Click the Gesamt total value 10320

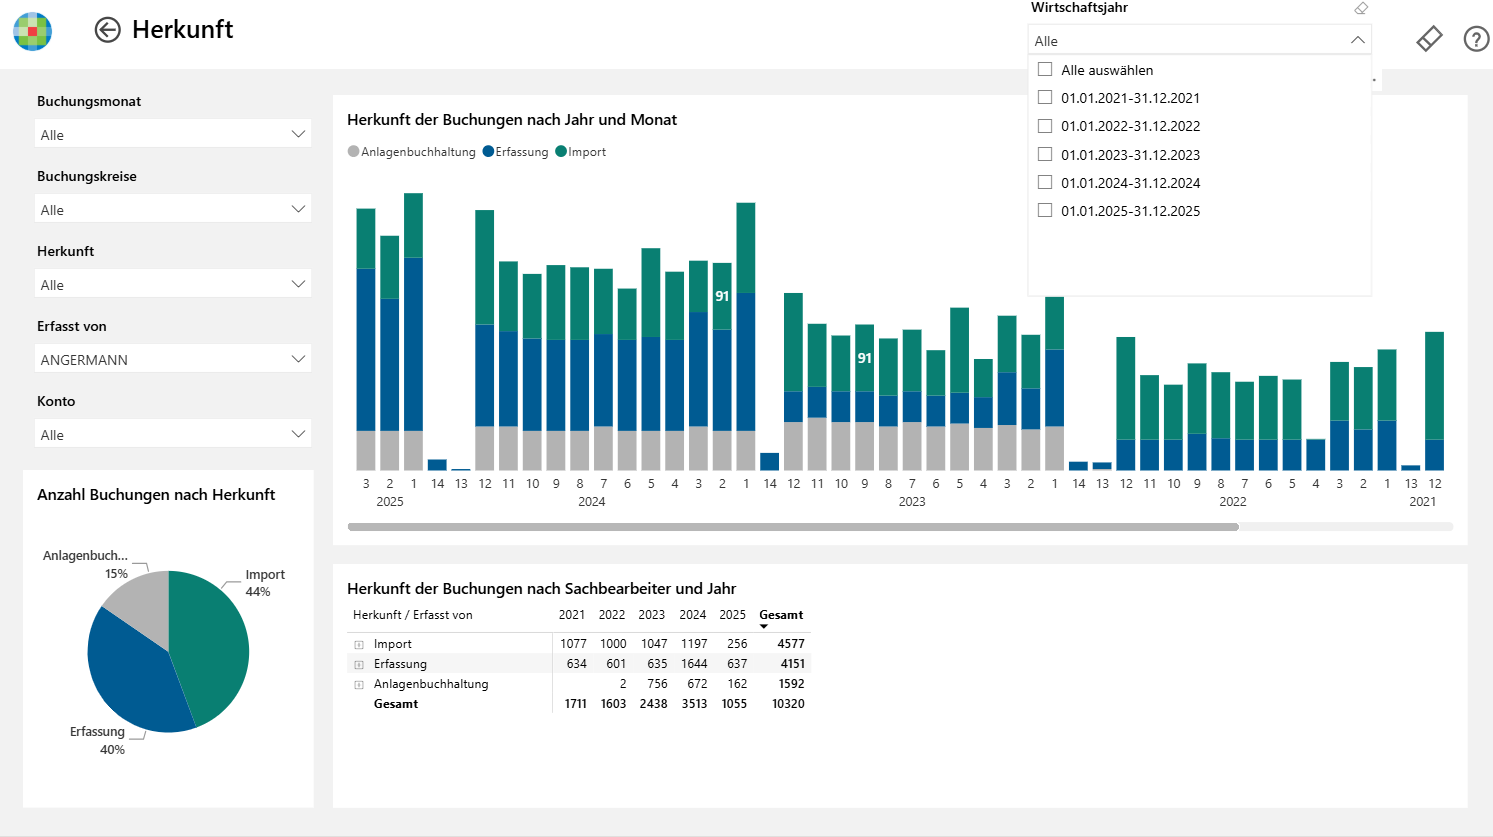click(788, 704)
